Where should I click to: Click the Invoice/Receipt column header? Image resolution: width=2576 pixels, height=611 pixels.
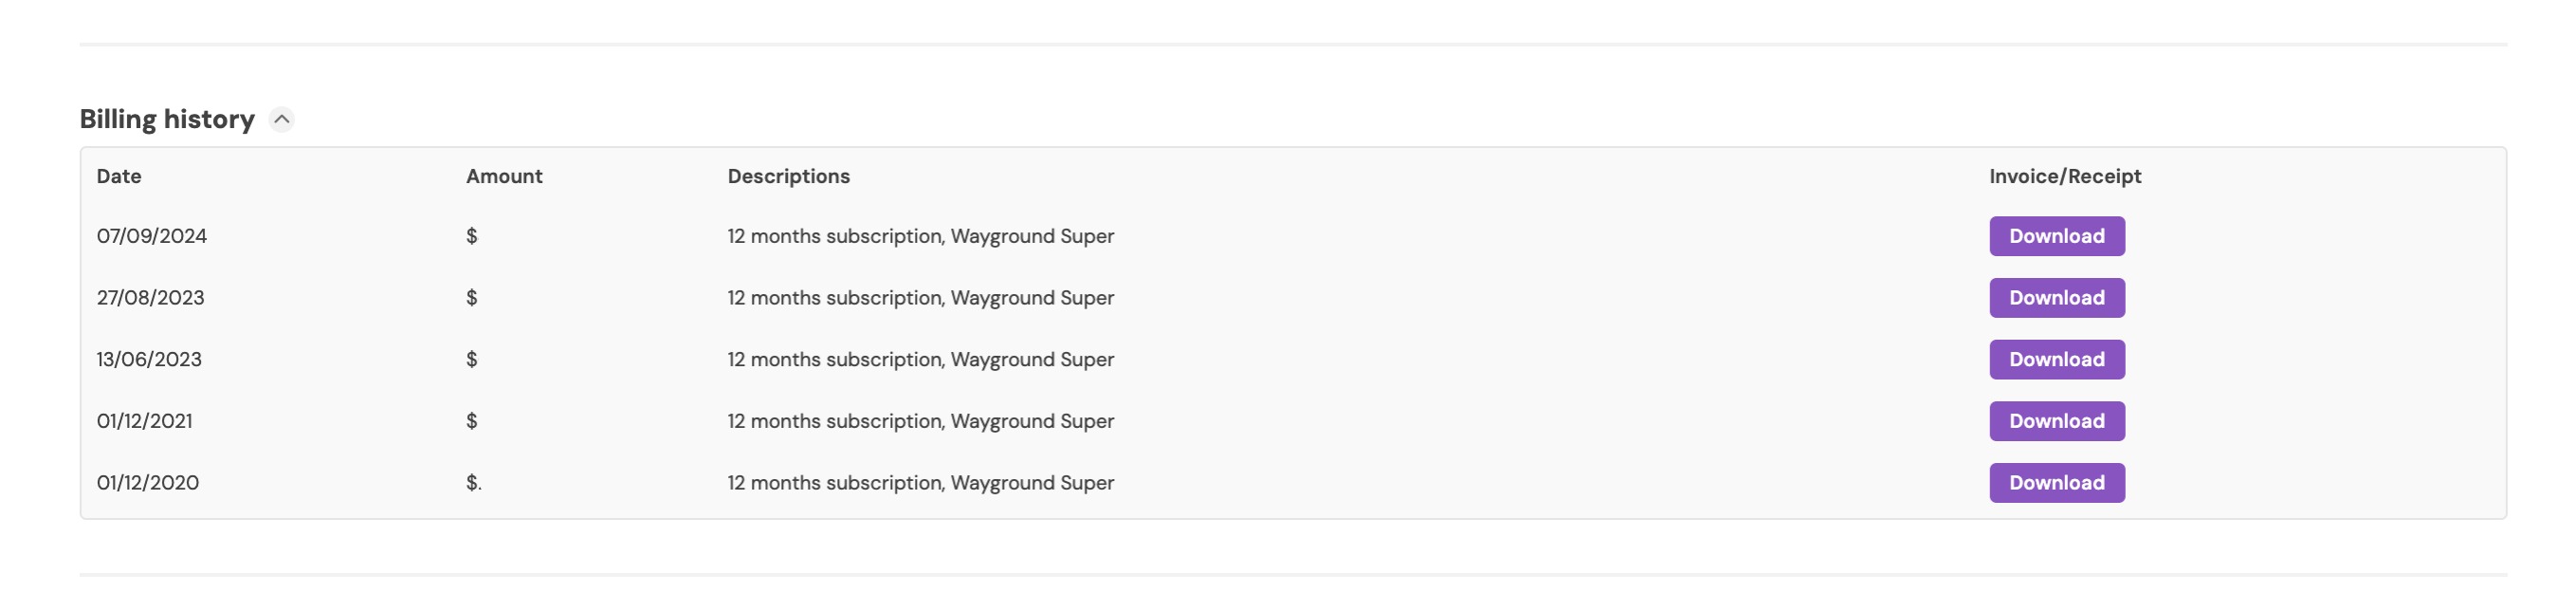click(x=2065, y=176)
